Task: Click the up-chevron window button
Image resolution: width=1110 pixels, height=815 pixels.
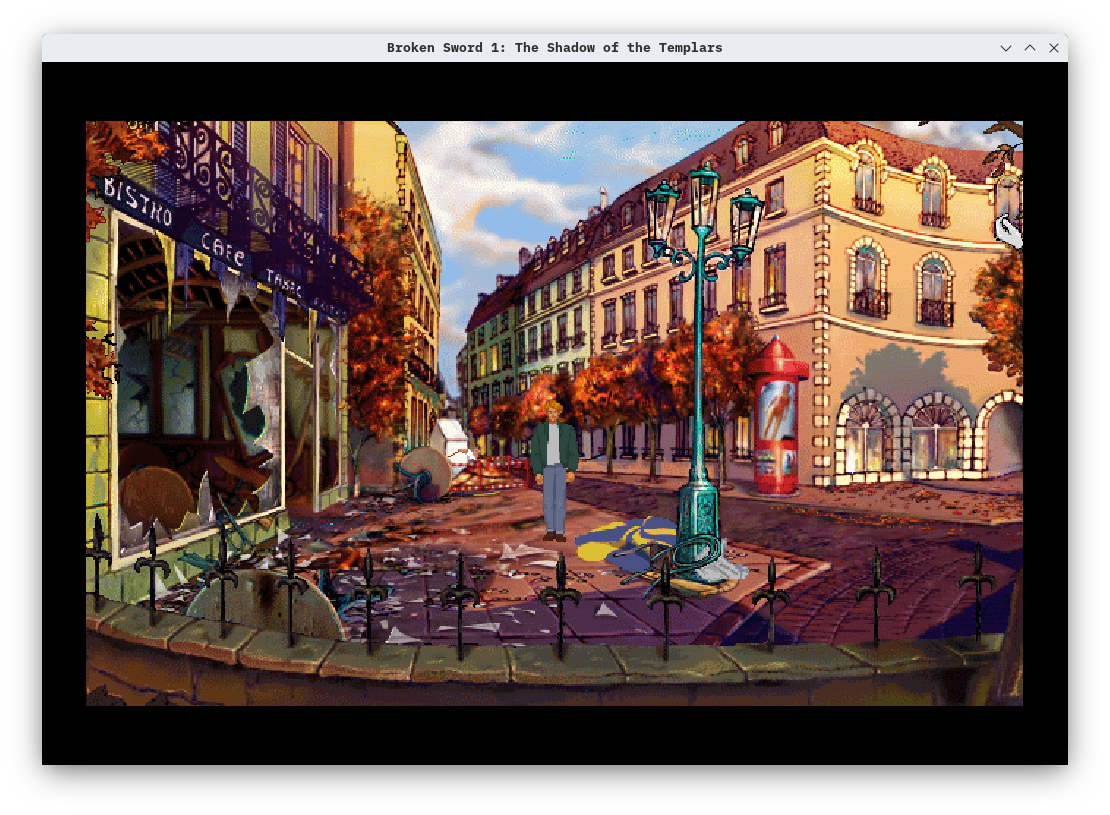Action: 1030,48
